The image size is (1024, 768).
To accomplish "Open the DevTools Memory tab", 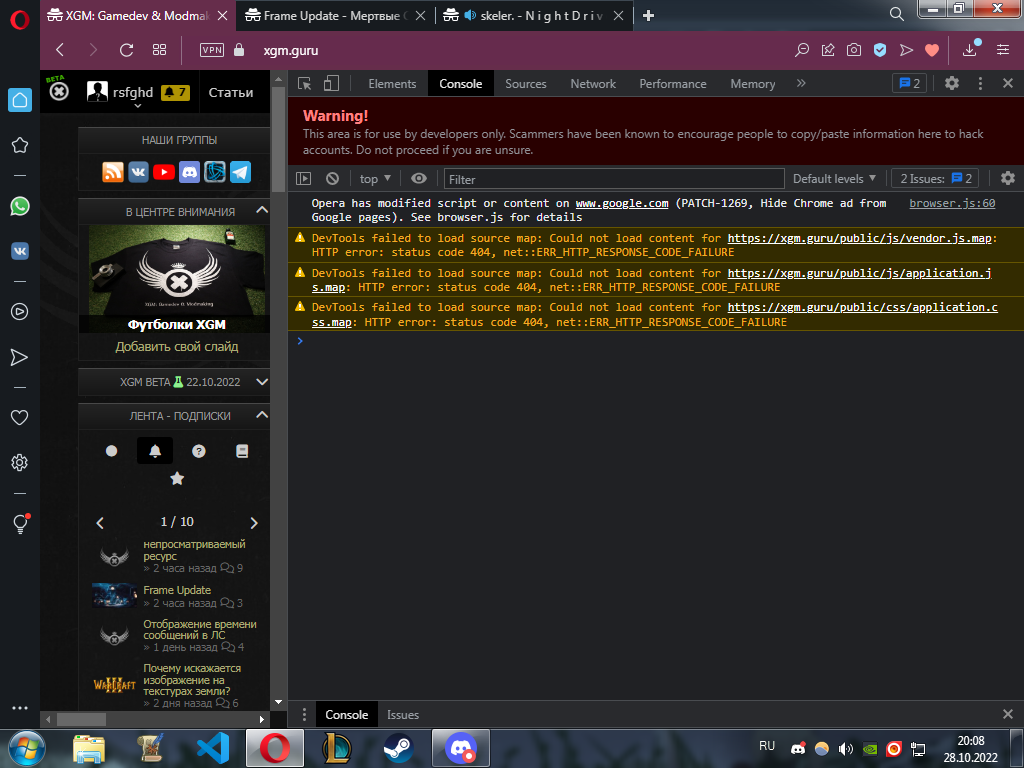I will (x=752, y=84).
